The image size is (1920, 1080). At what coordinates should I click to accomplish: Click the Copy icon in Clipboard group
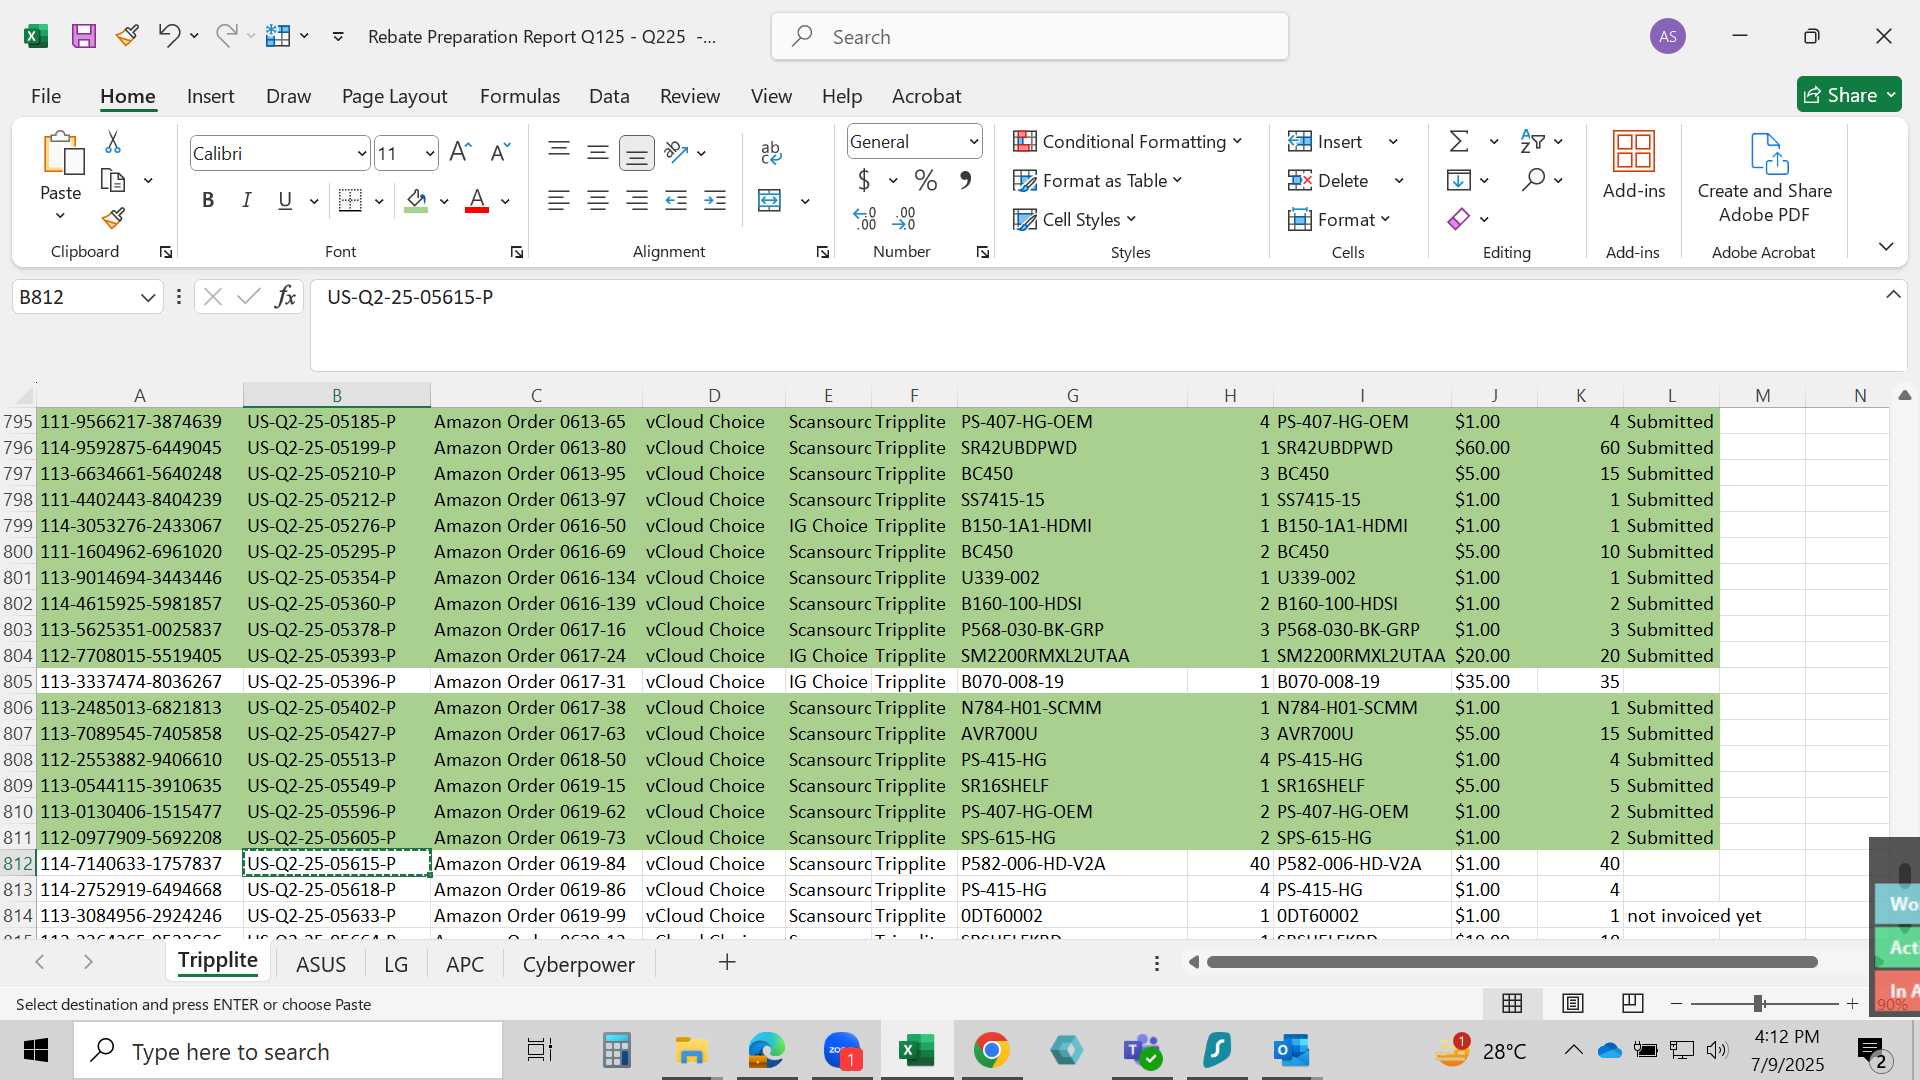[113, 180]
